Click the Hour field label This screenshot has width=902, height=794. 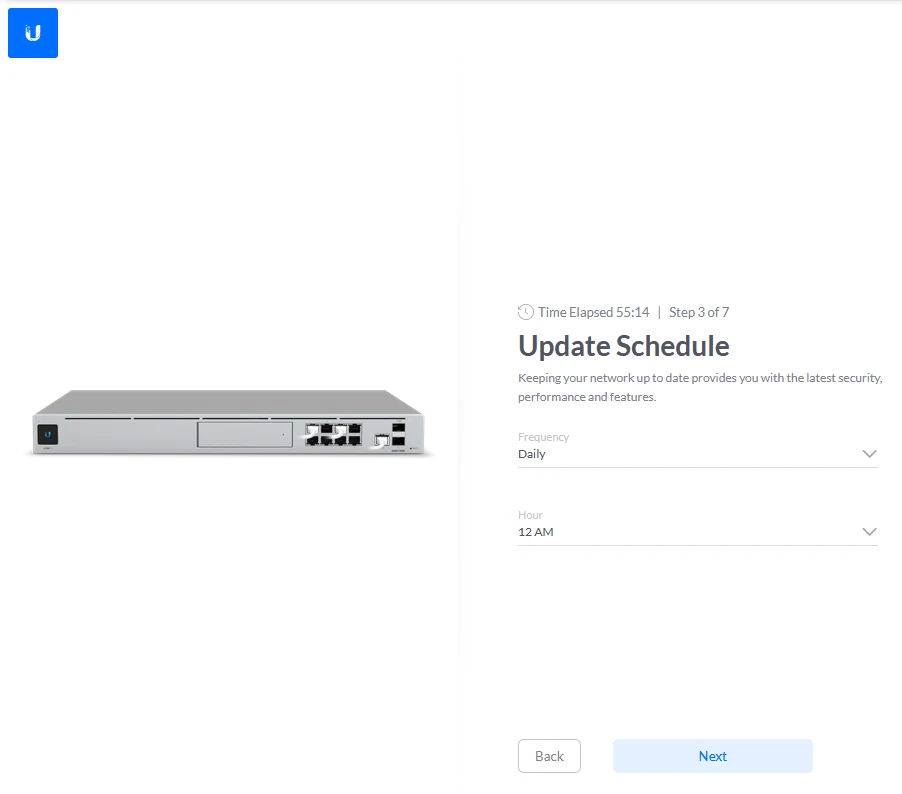tap(530, 515)
